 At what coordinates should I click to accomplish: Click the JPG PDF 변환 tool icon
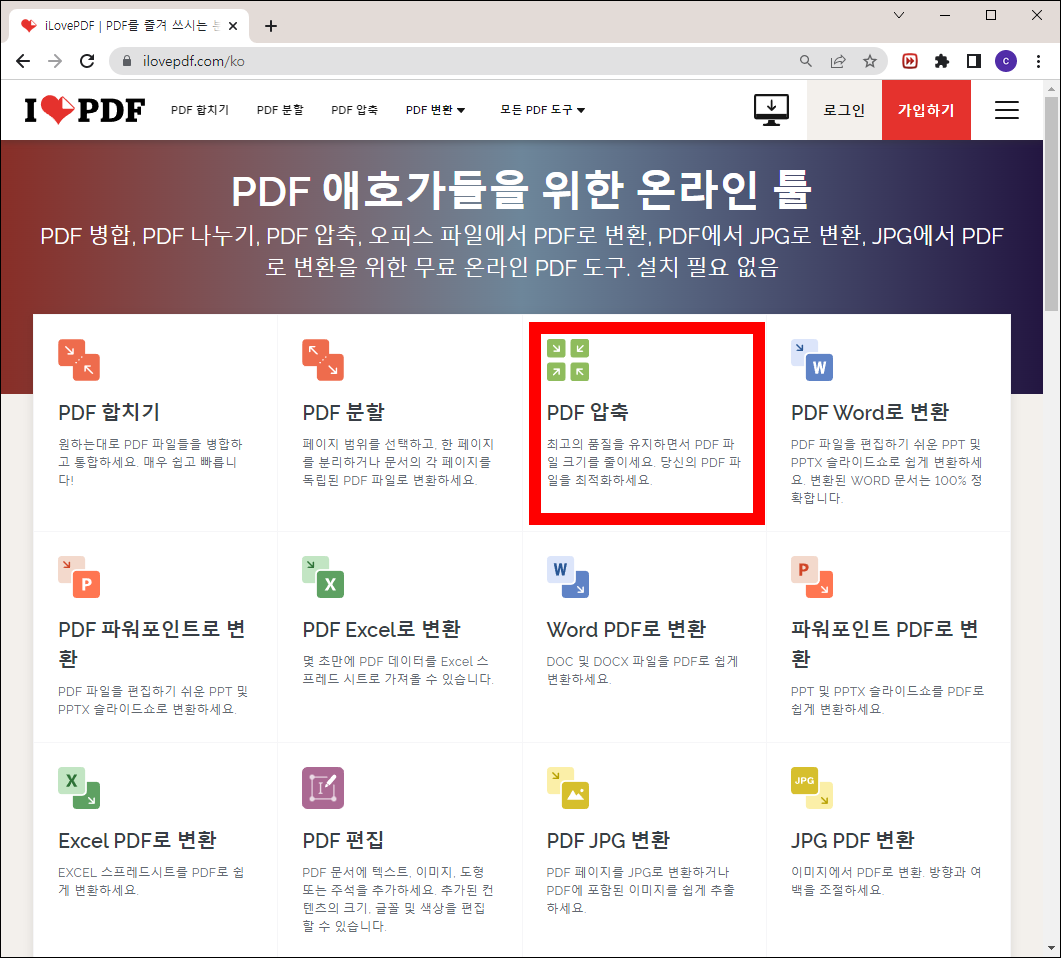[812, 788]
